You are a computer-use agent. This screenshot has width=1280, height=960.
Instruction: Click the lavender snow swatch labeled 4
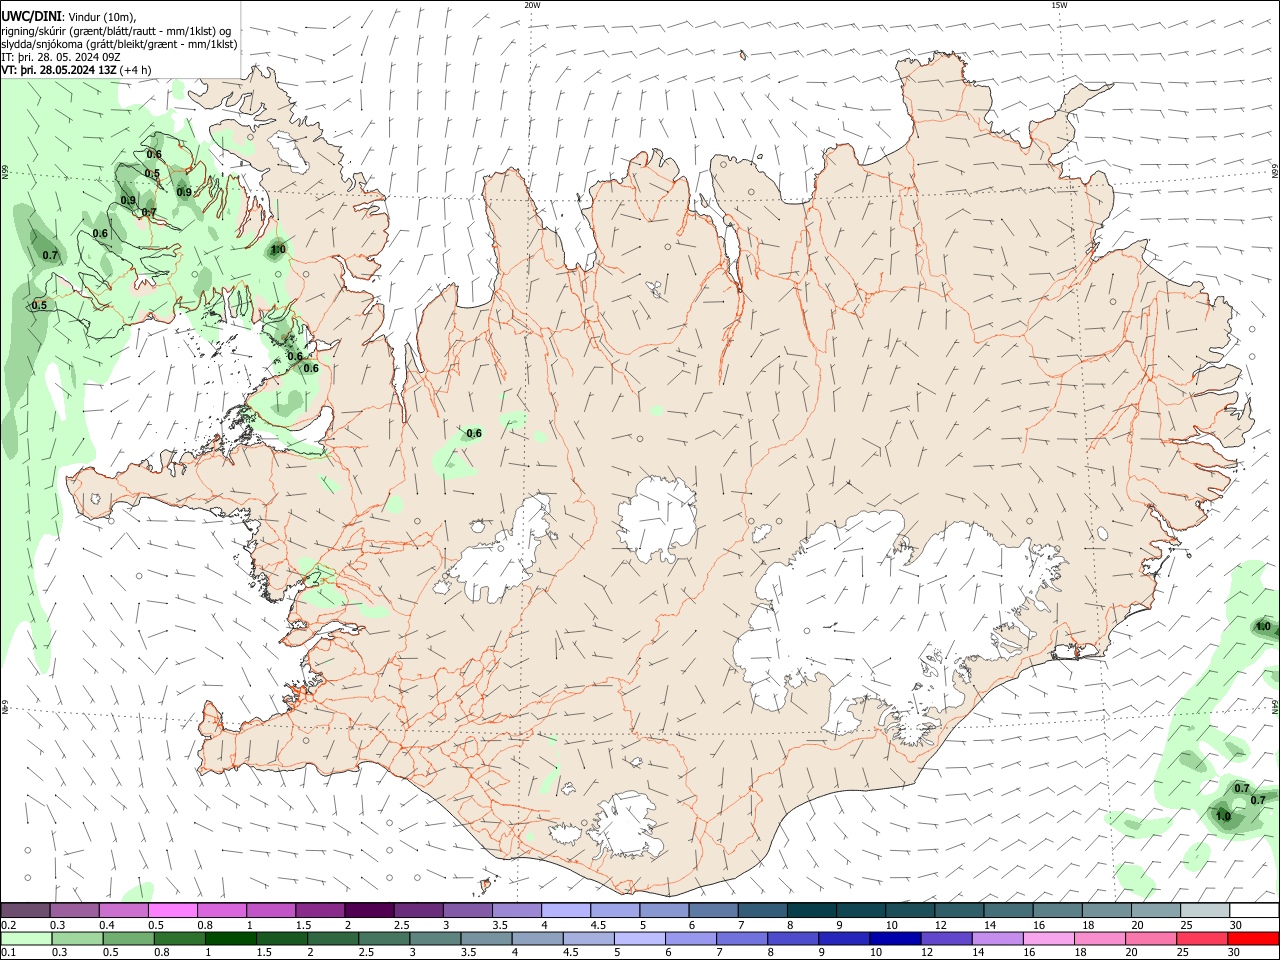tap(565, 911)
